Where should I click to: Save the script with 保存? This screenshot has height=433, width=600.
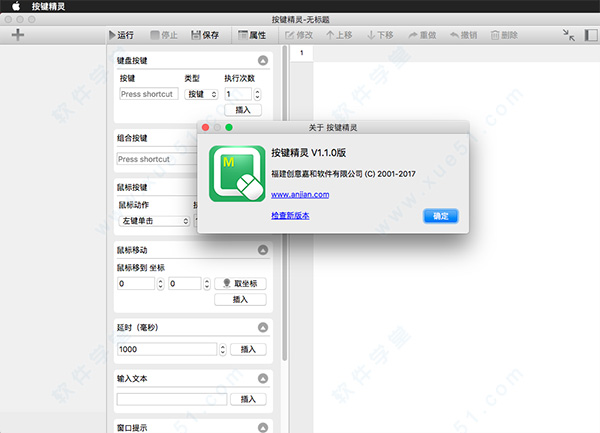point(205,35)
